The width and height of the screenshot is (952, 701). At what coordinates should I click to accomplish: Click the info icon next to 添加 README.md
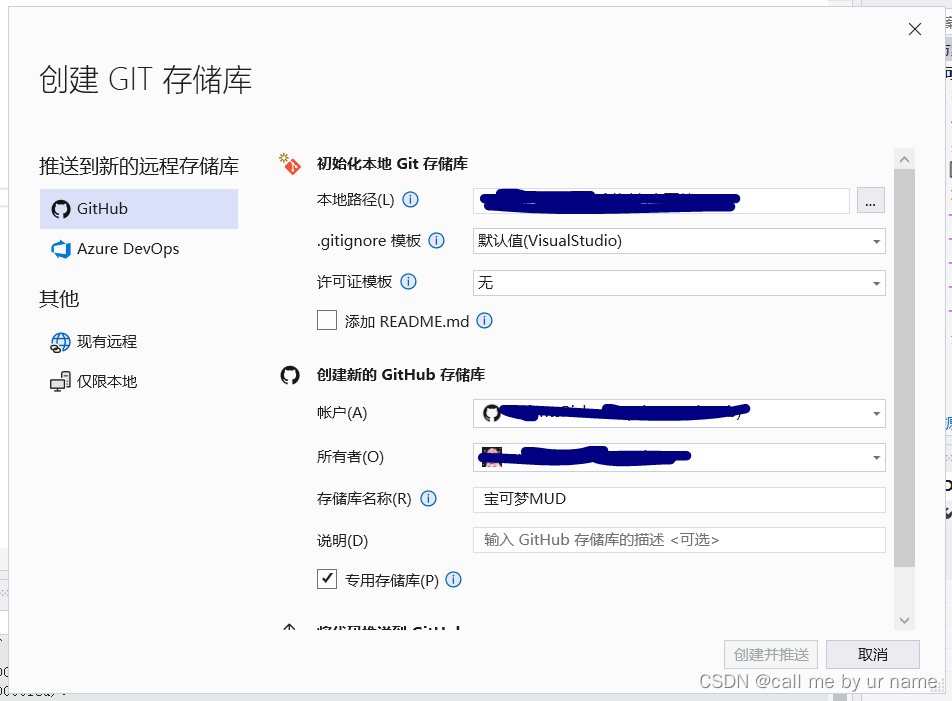[x=485, y=320]
